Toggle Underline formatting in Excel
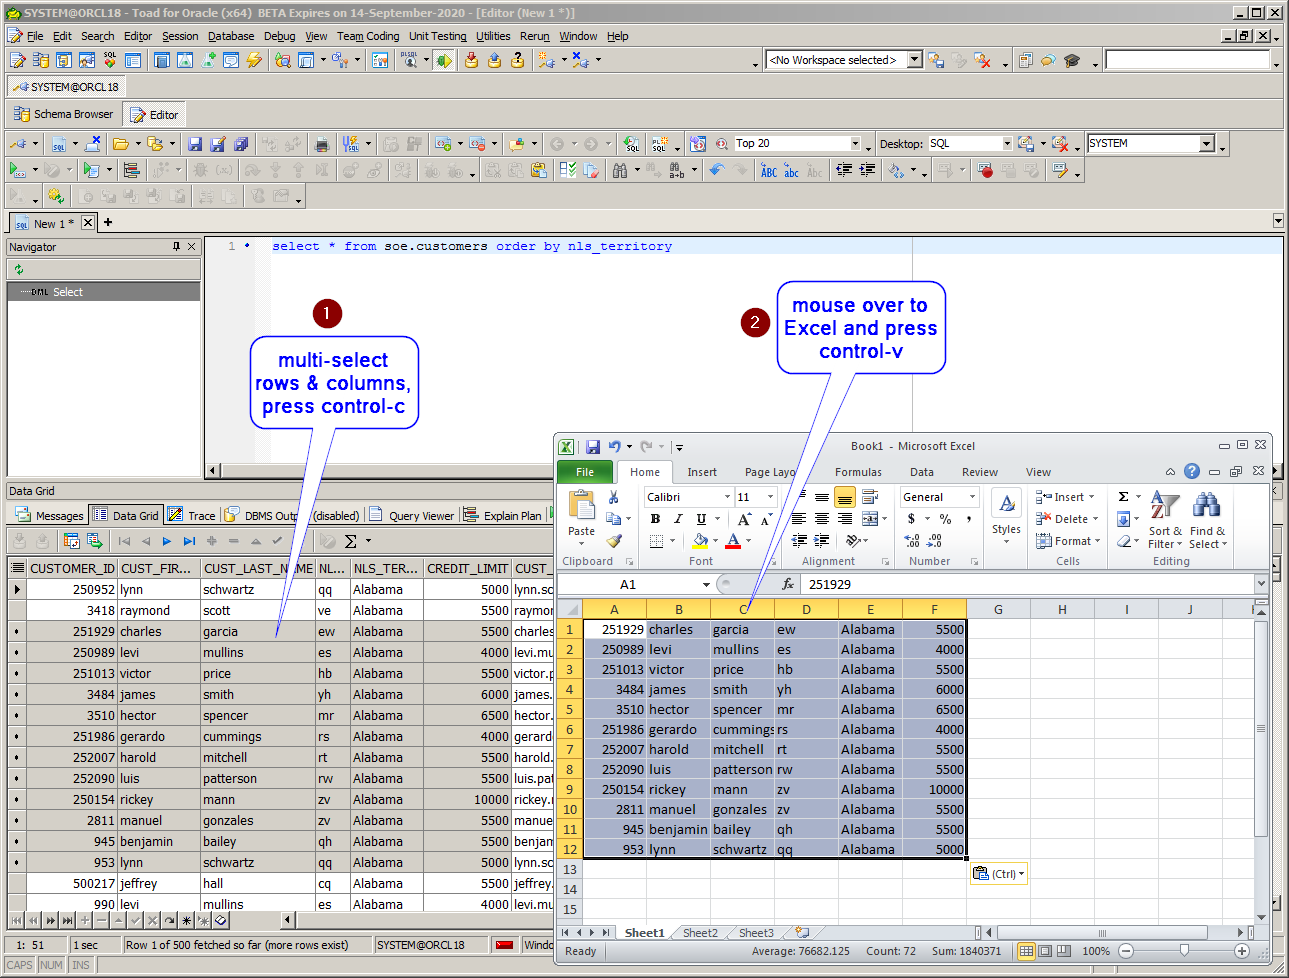The image size is (1289, 978). [x=701, y=519]
